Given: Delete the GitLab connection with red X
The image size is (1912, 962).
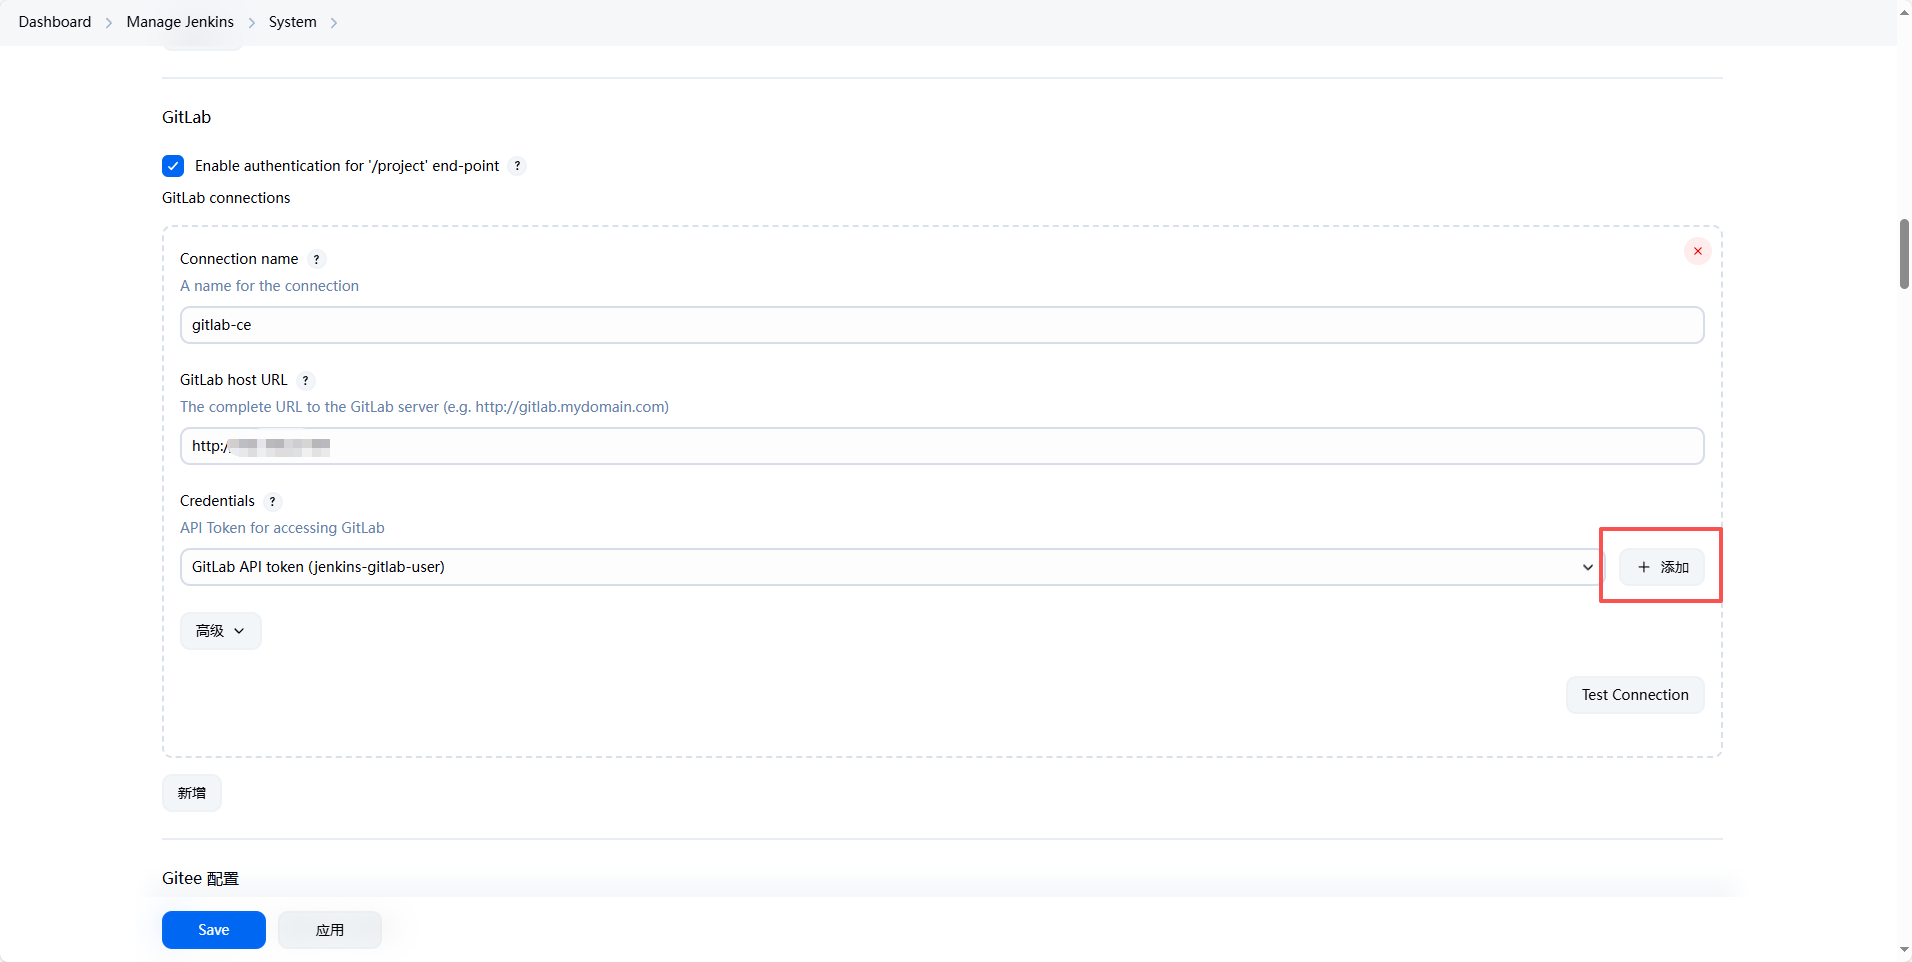Looking at the screenshot, I should [x=1697, y=251].
